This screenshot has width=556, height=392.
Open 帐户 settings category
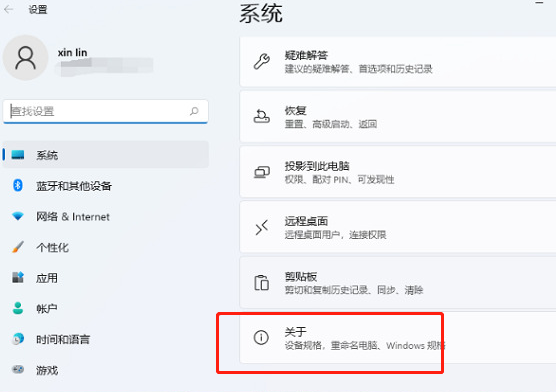pyautogui.click(x=106, y=309)
